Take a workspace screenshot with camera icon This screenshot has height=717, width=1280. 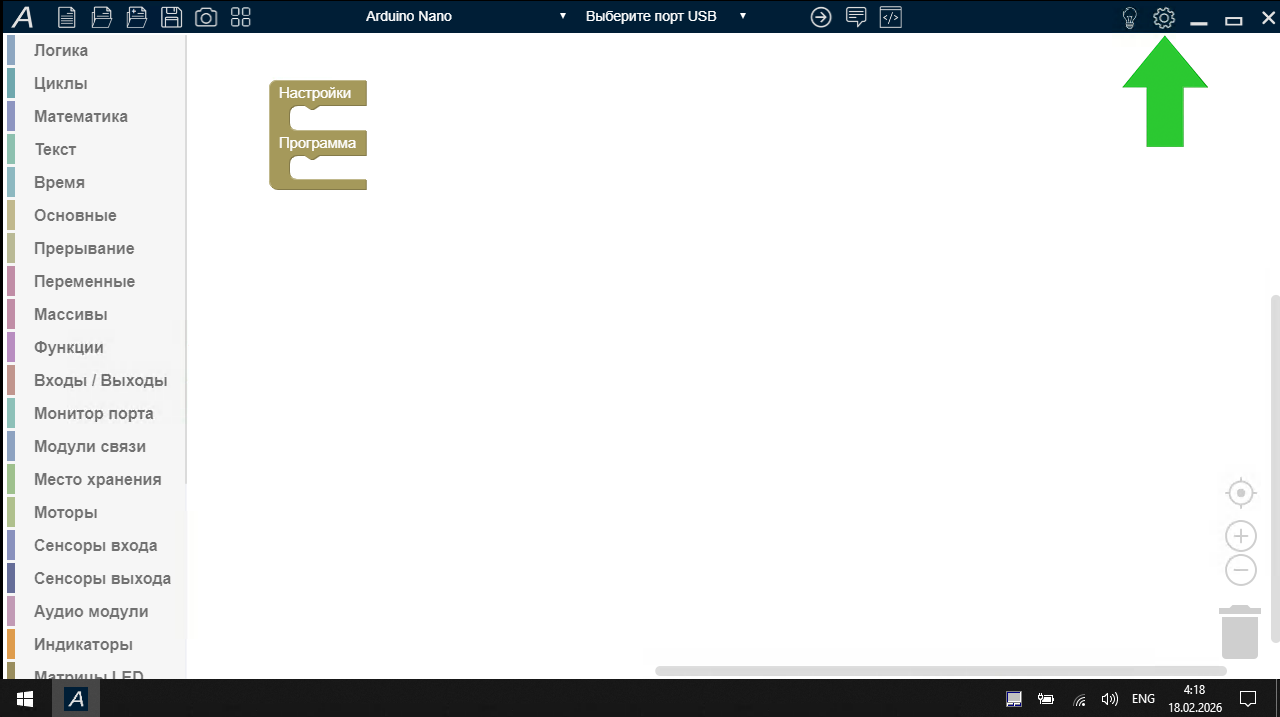[x=205, y=17]
